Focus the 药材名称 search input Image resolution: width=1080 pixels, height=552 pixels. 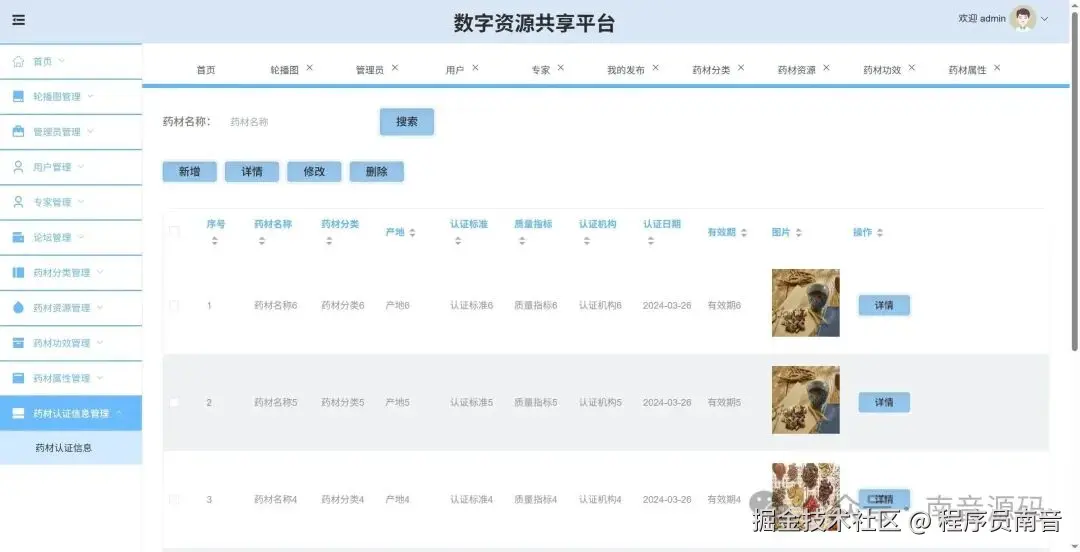pos(296,122)
